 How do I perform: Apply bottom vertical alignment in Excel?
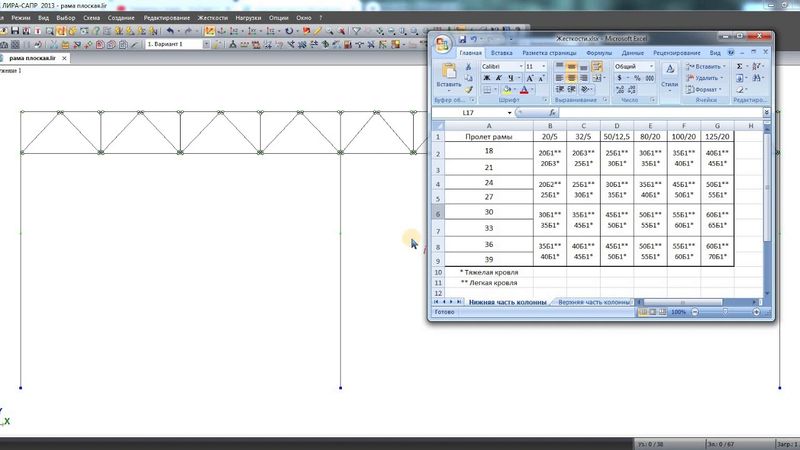(x=584, y=66)
